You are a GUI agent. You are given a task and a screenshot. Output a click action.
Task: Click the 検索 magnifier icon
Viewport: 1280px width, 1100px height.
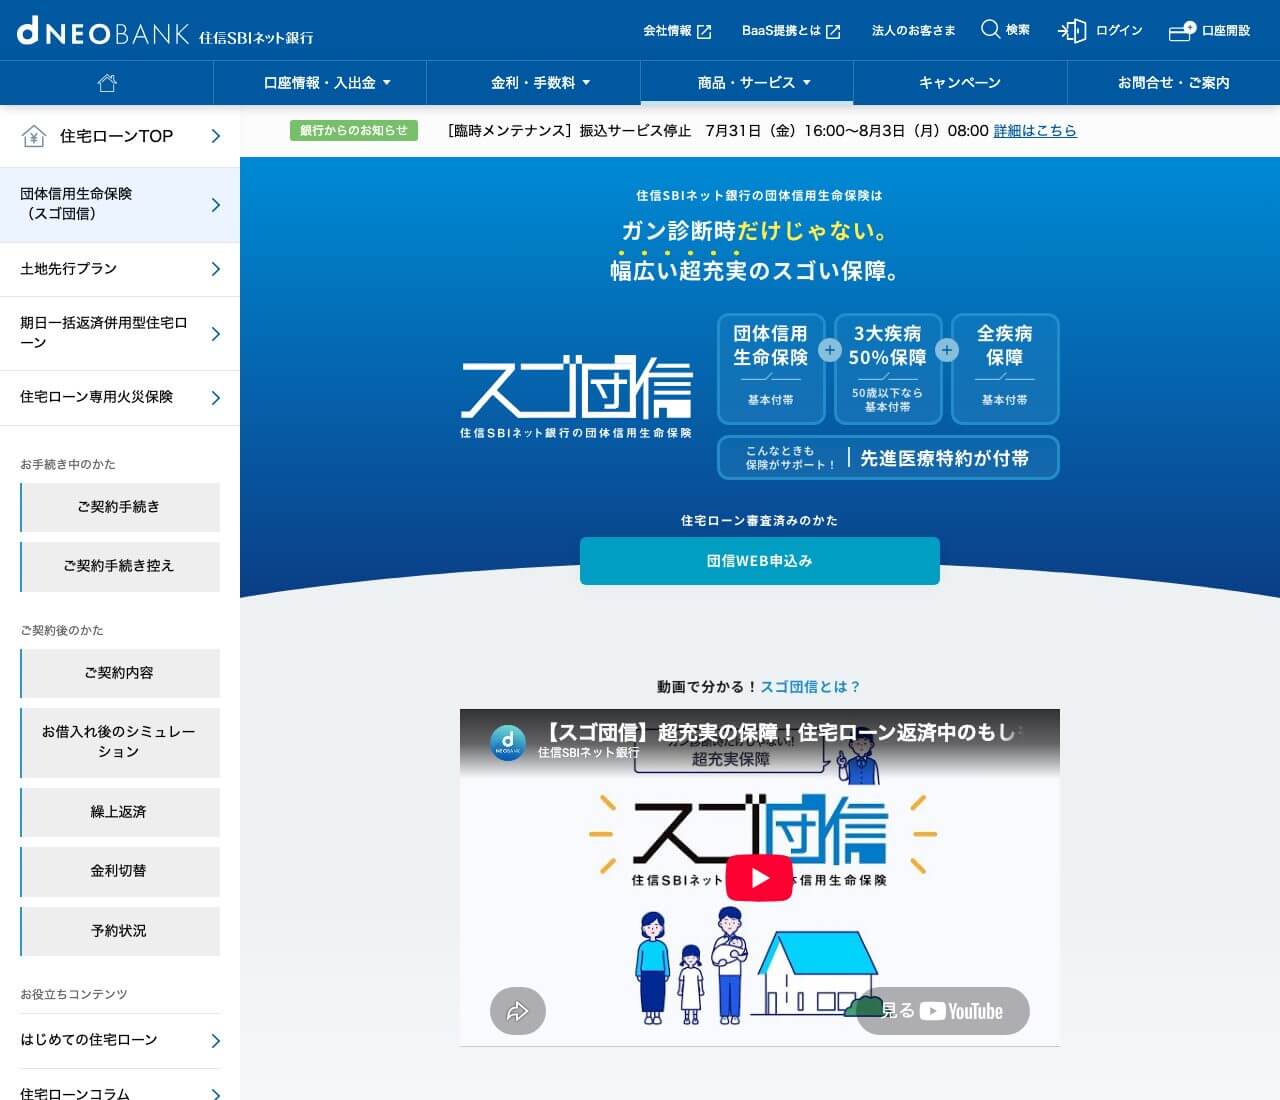(990, 29)
